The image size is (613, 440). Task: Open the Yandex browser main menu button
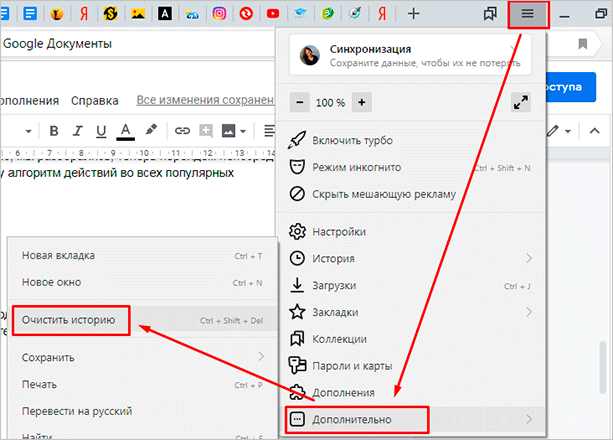point(527,14)
